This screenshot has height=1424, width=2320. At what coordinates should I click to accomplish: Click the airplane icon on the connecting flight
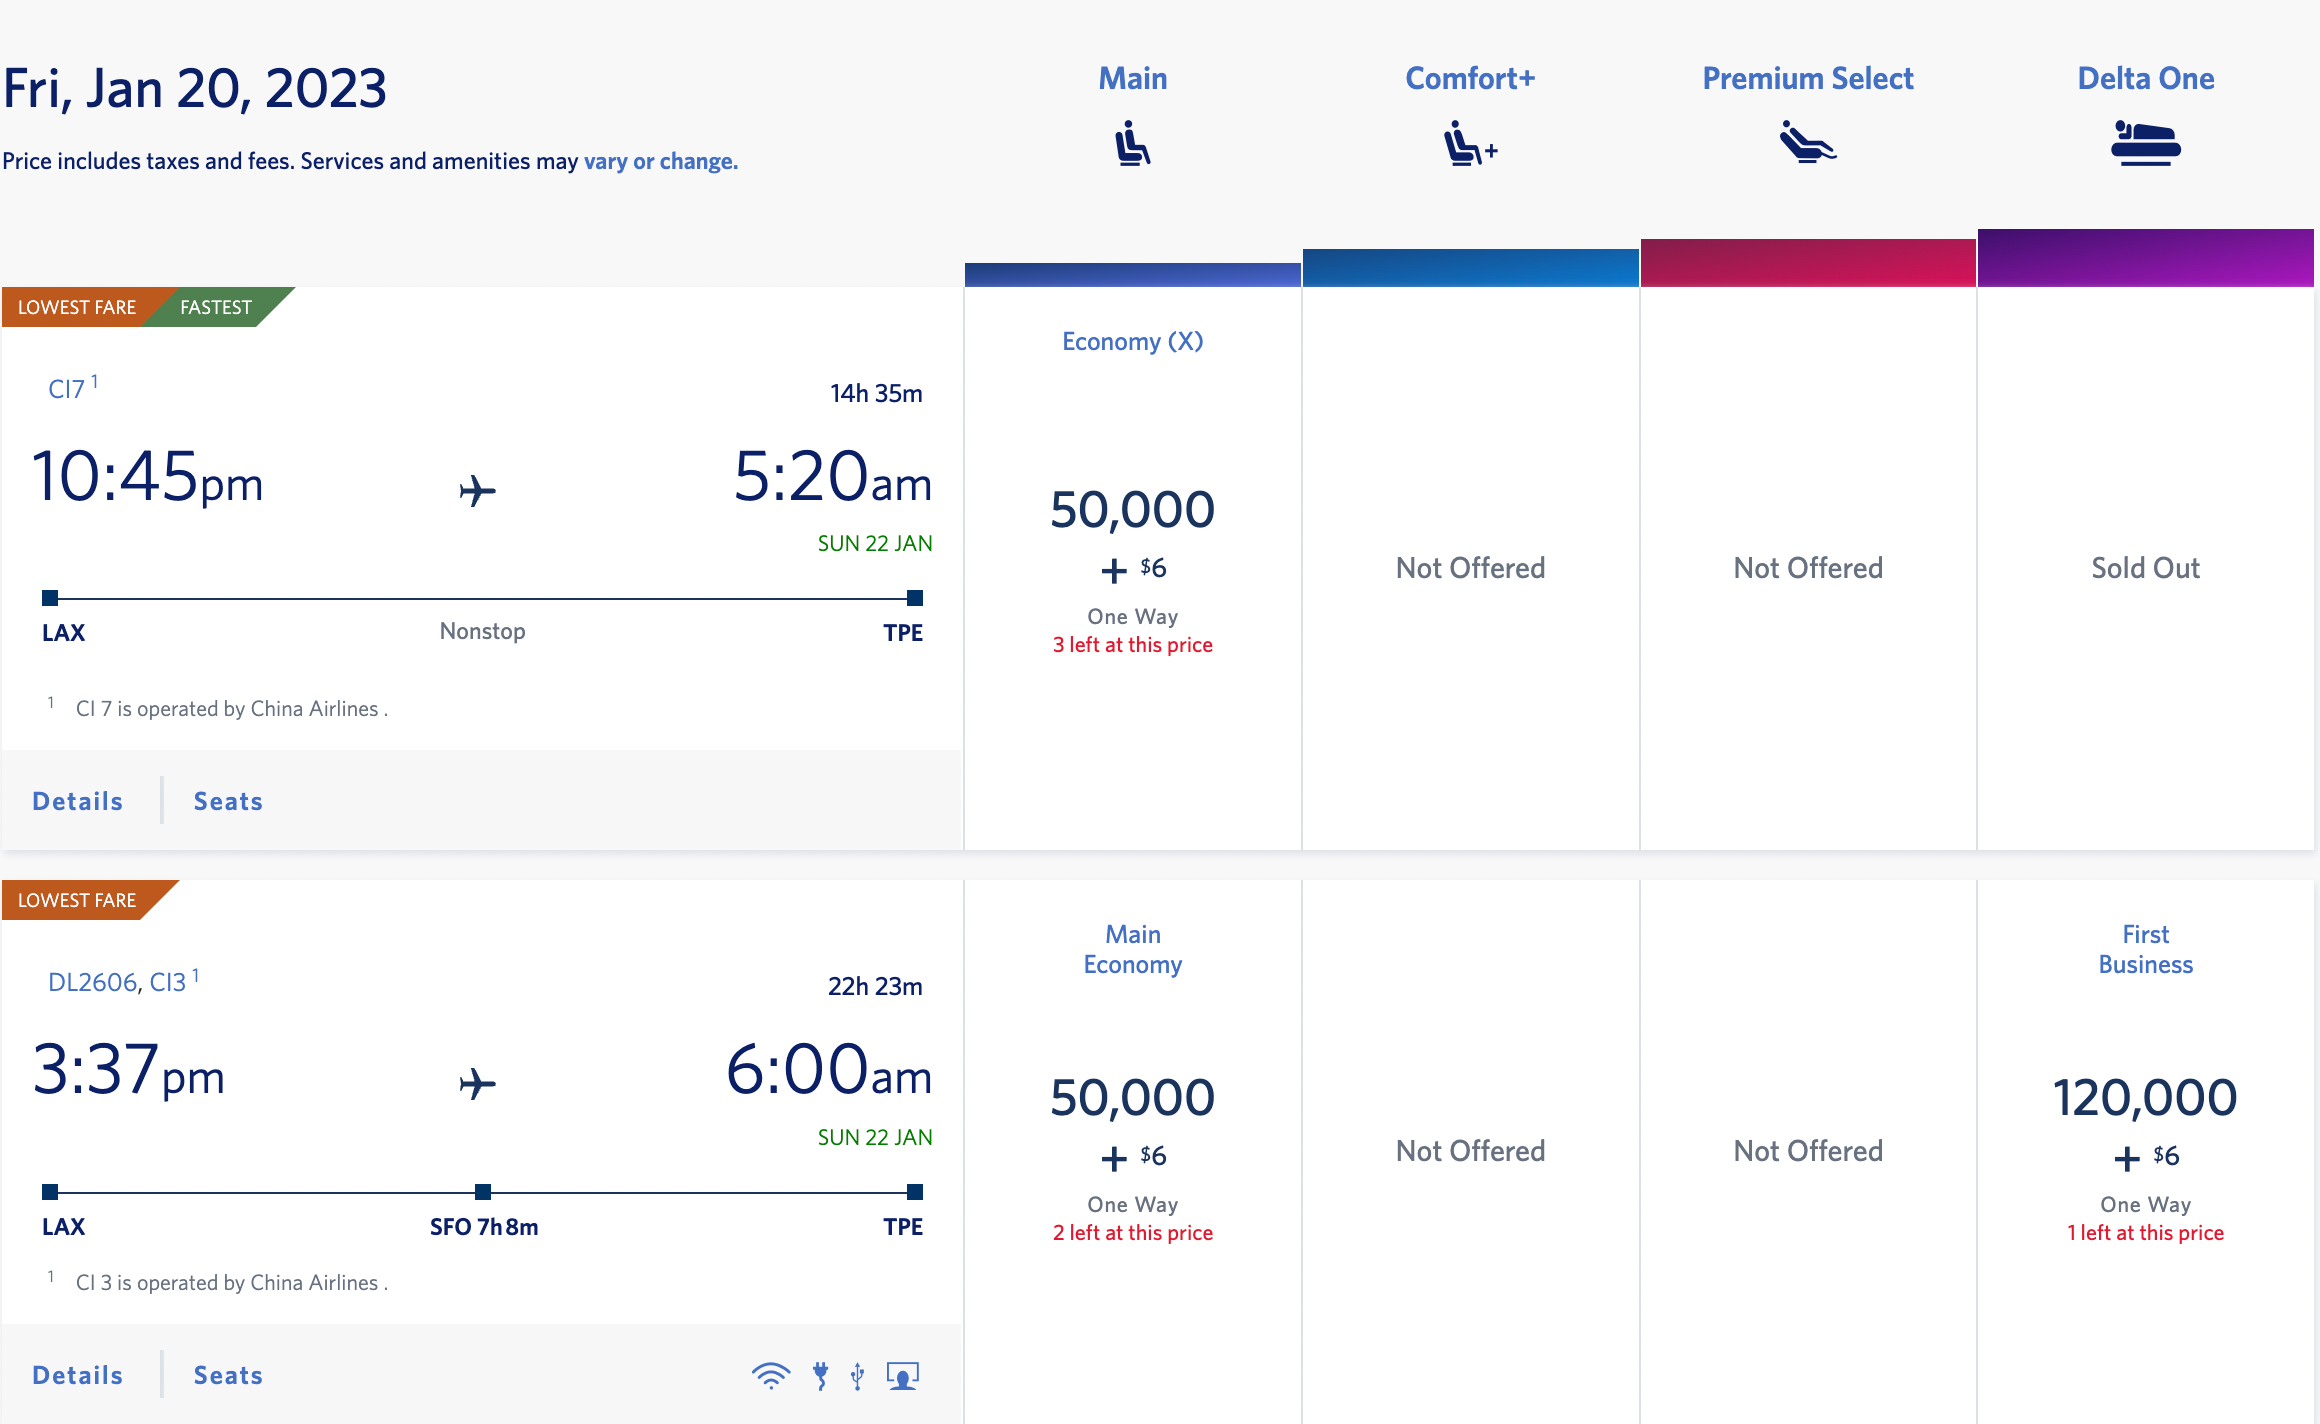point(478,1083)
